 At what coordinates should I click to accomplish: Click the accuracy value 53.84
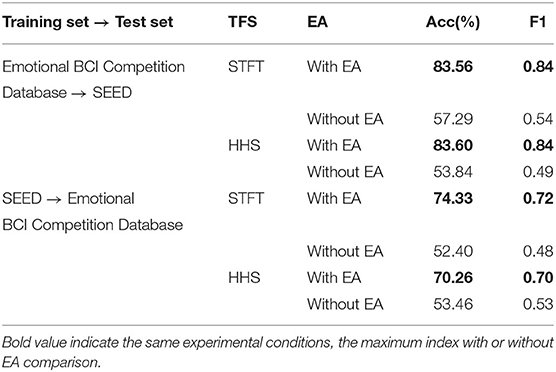[453, 172]
